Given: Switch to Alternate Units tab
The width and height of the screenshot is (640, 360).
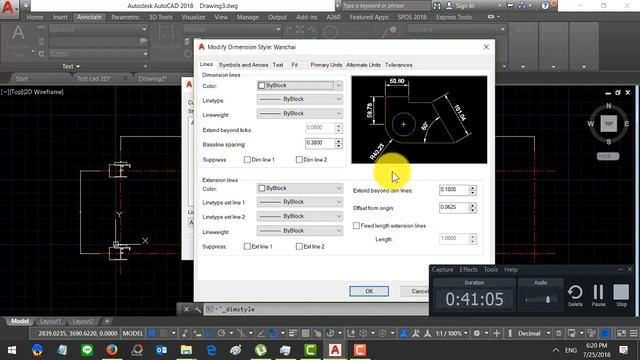Looking at the screenshot, I should (363, 65).
